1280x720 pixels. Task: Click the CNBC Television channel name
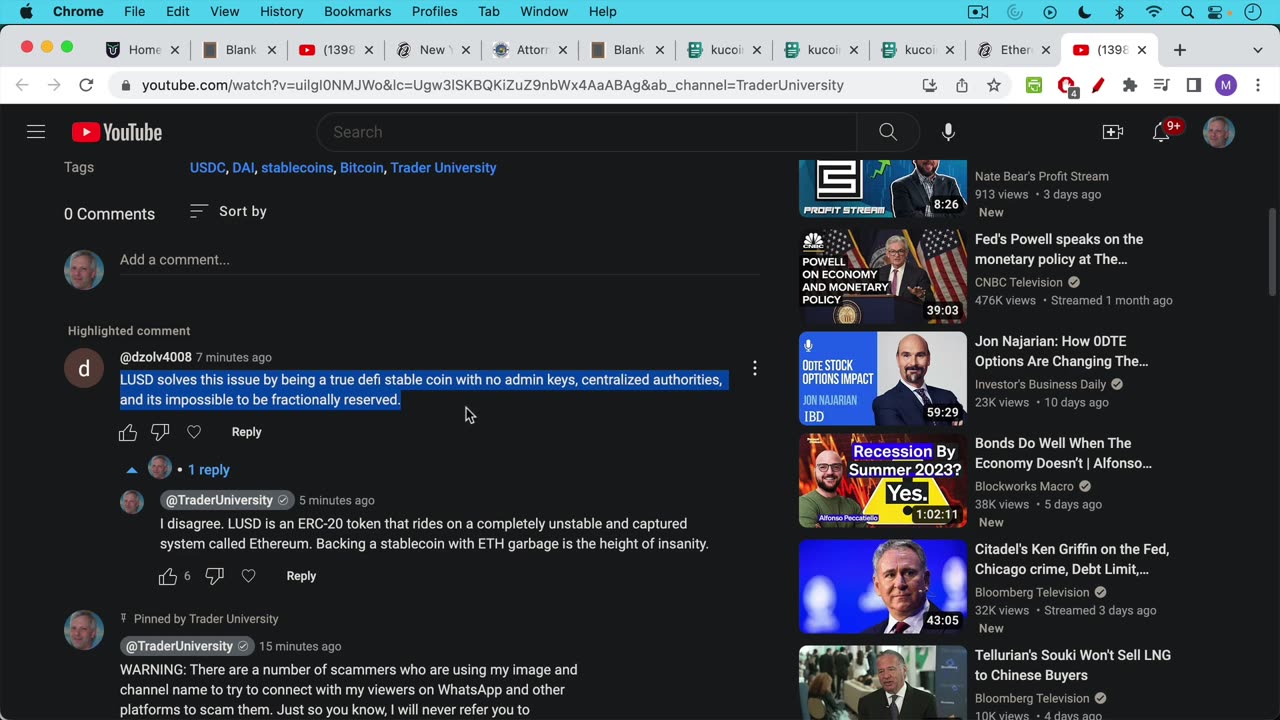[x=1019, y=282]
